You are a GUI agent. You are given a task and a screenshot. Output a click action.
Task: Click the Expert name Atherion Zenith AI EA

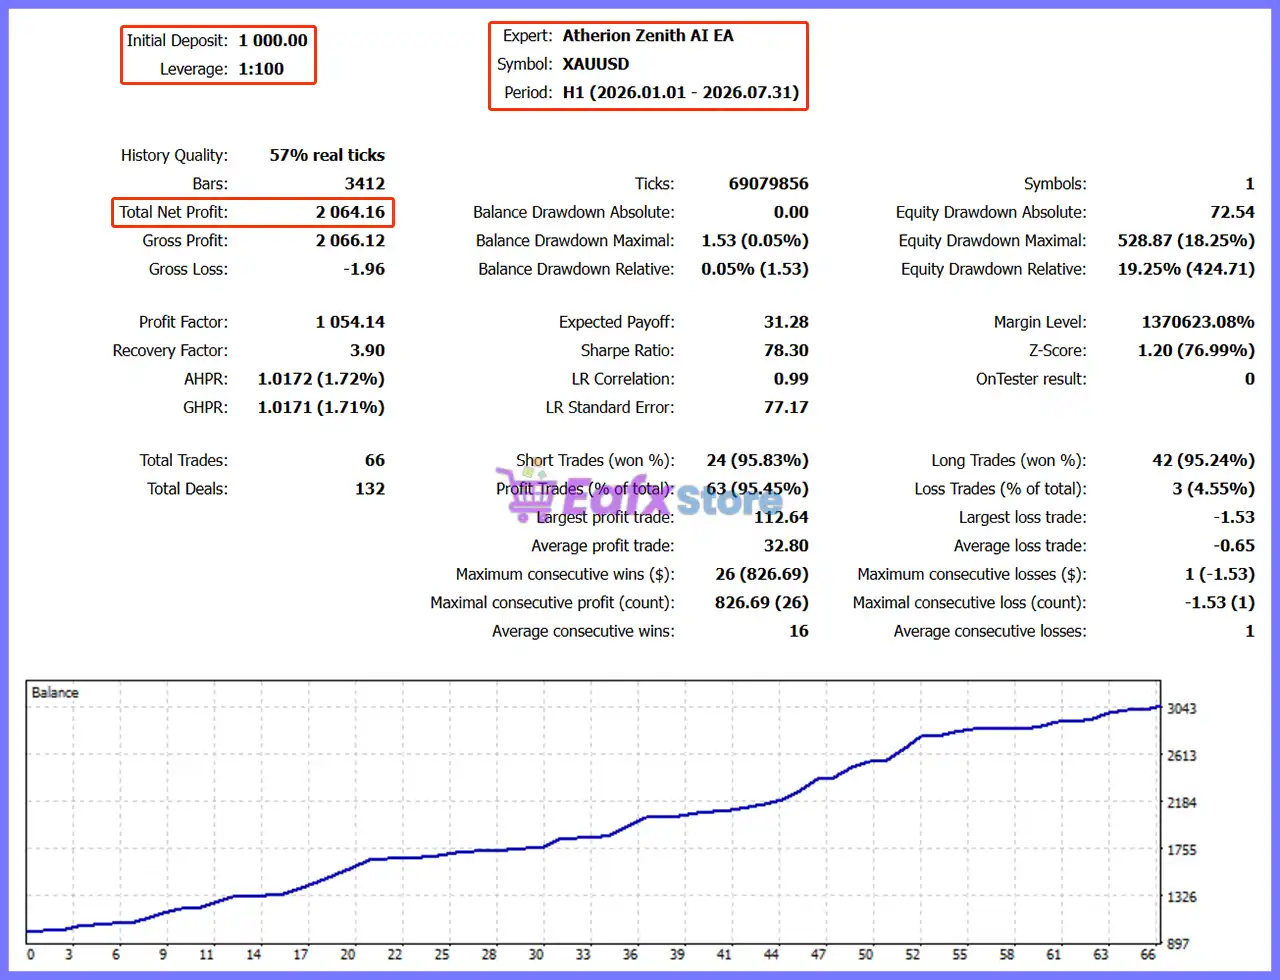pos(648,36)
